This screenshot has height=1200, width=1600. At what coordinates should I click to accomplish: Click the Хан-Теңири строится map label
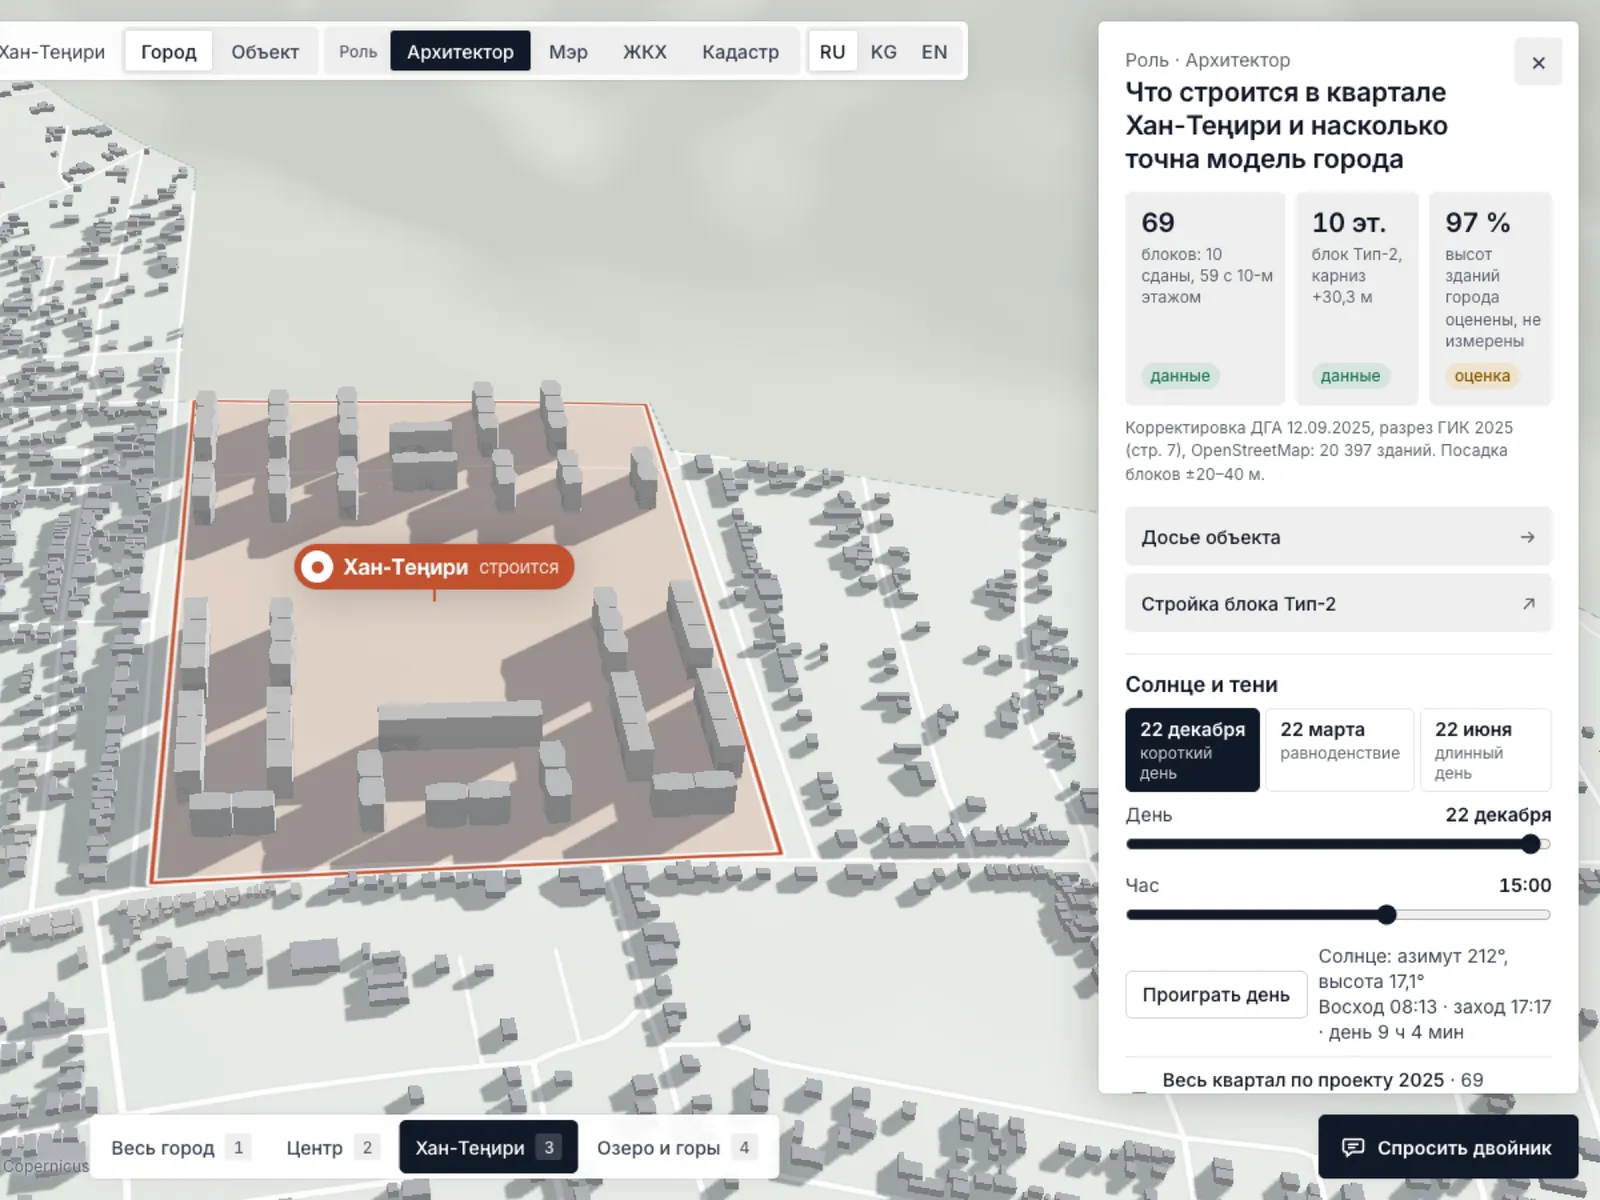click(434, 567)
